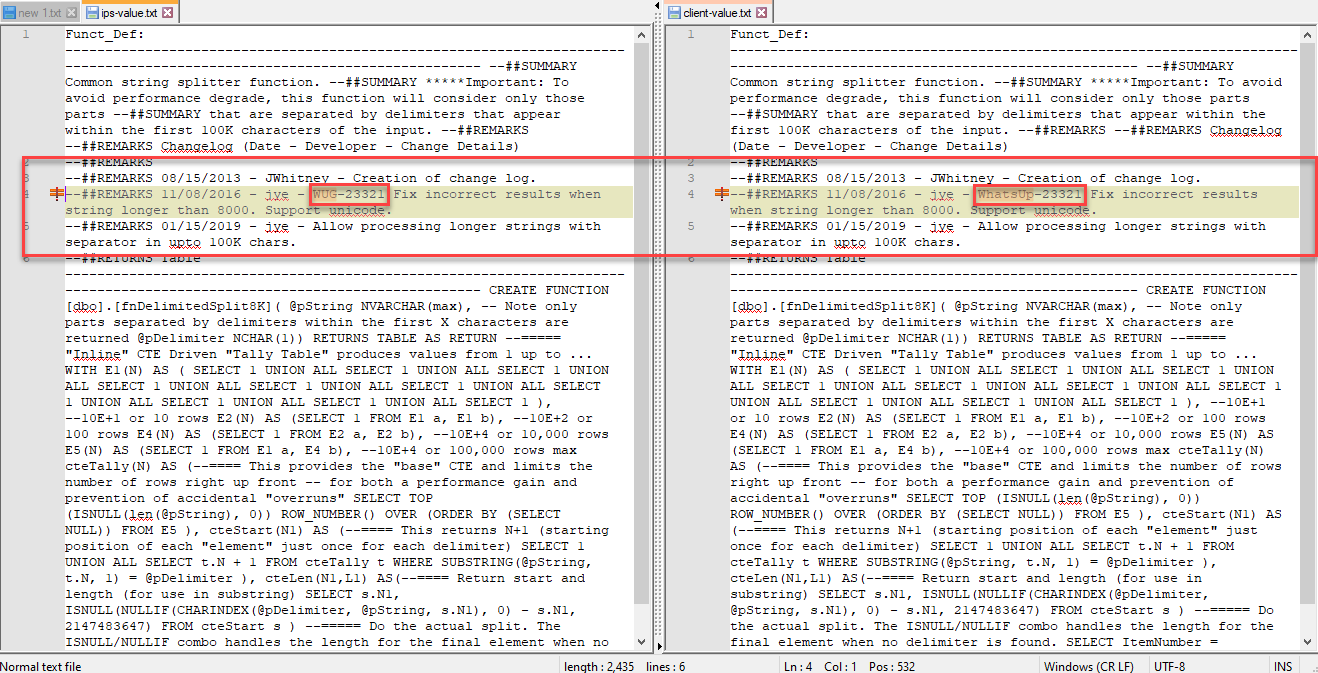Click 'Funct_Def:' in client-value.txt pane
1318x673 pixels.
click(770, 34)
